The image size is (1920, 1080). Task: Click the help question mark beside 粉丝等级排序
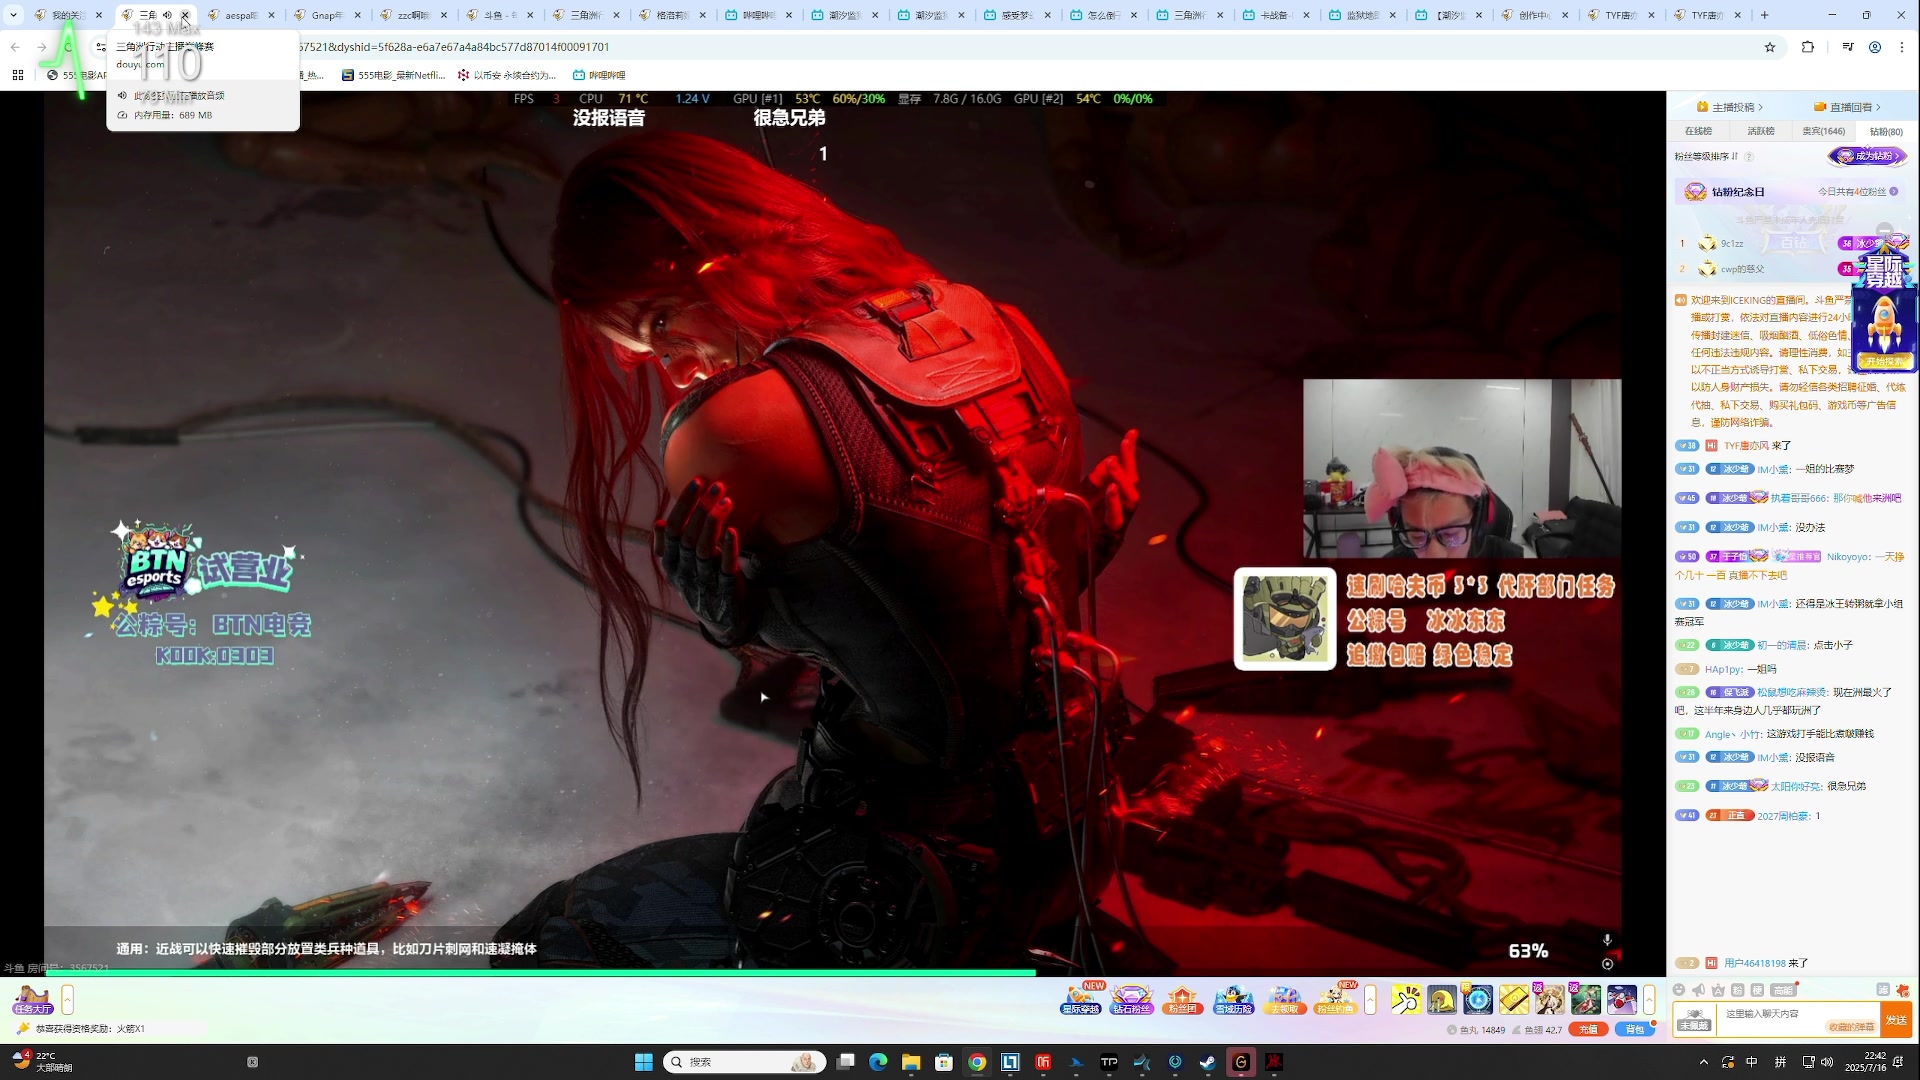1749,156
